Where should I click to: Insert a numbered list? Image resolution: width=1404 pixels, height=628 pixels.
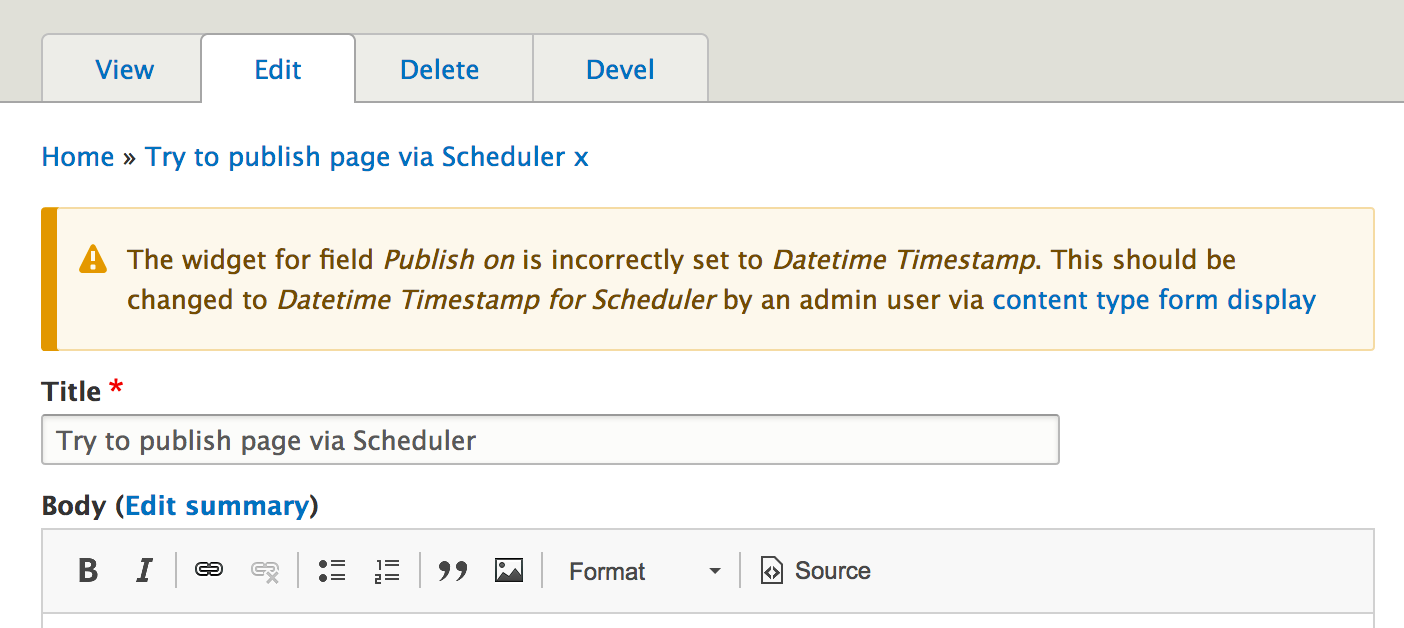click(x=386, y=570)
